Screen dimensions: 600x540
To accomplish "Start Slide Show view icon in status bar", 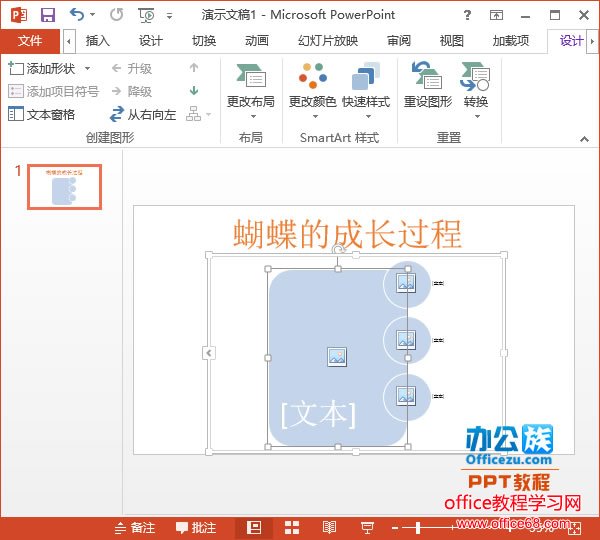I will tap(367, 528).
